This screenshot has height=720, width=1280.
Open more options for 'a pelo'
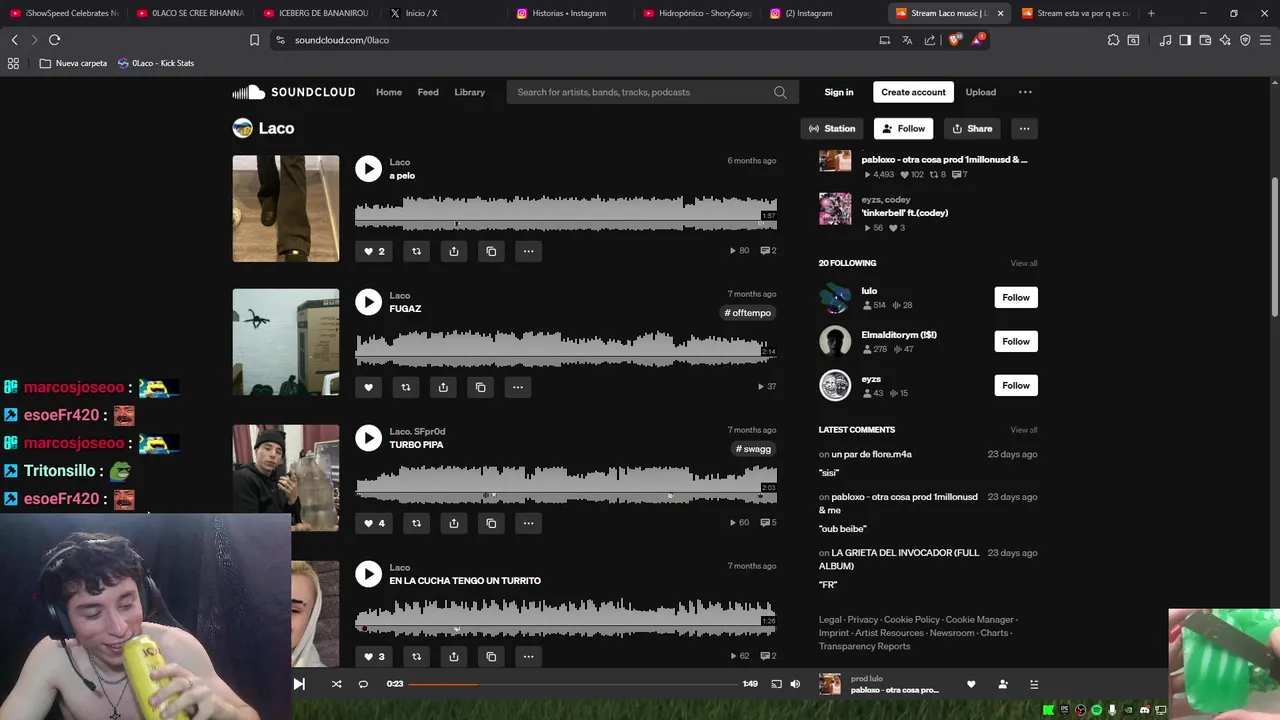click(528, 251)
